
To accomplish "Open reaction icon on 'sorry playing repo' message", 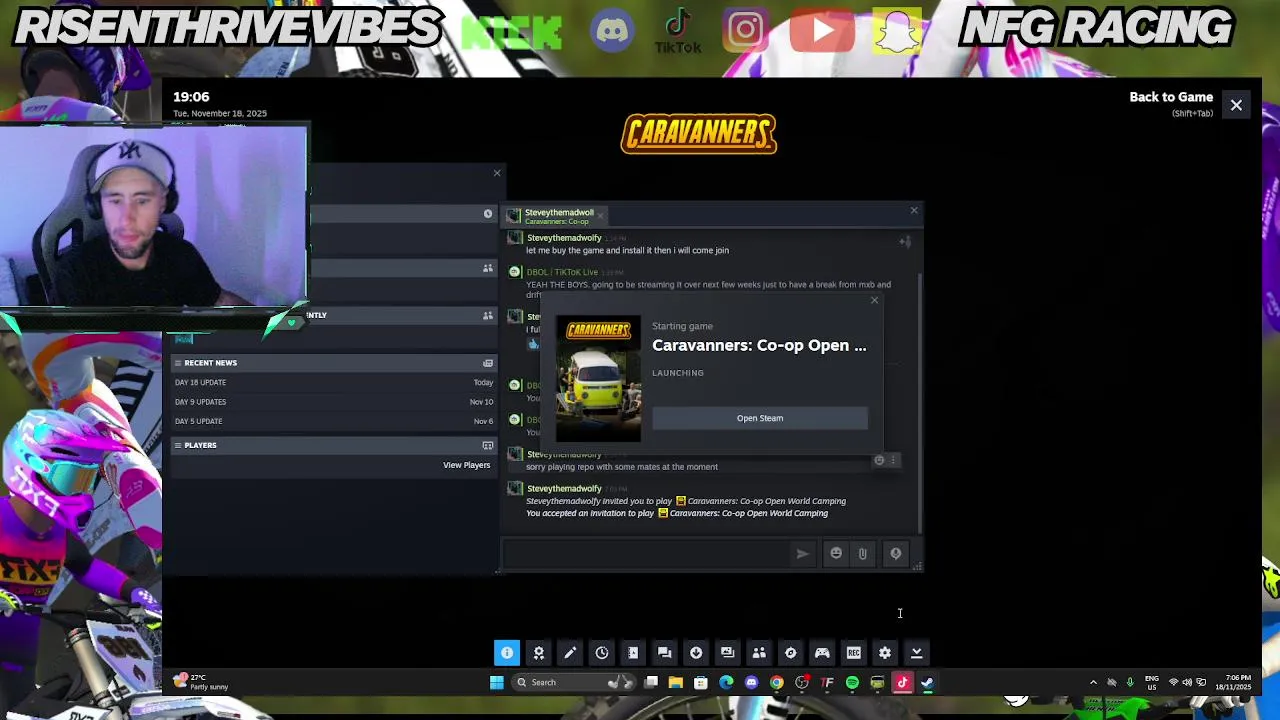I will coord(879,460).
